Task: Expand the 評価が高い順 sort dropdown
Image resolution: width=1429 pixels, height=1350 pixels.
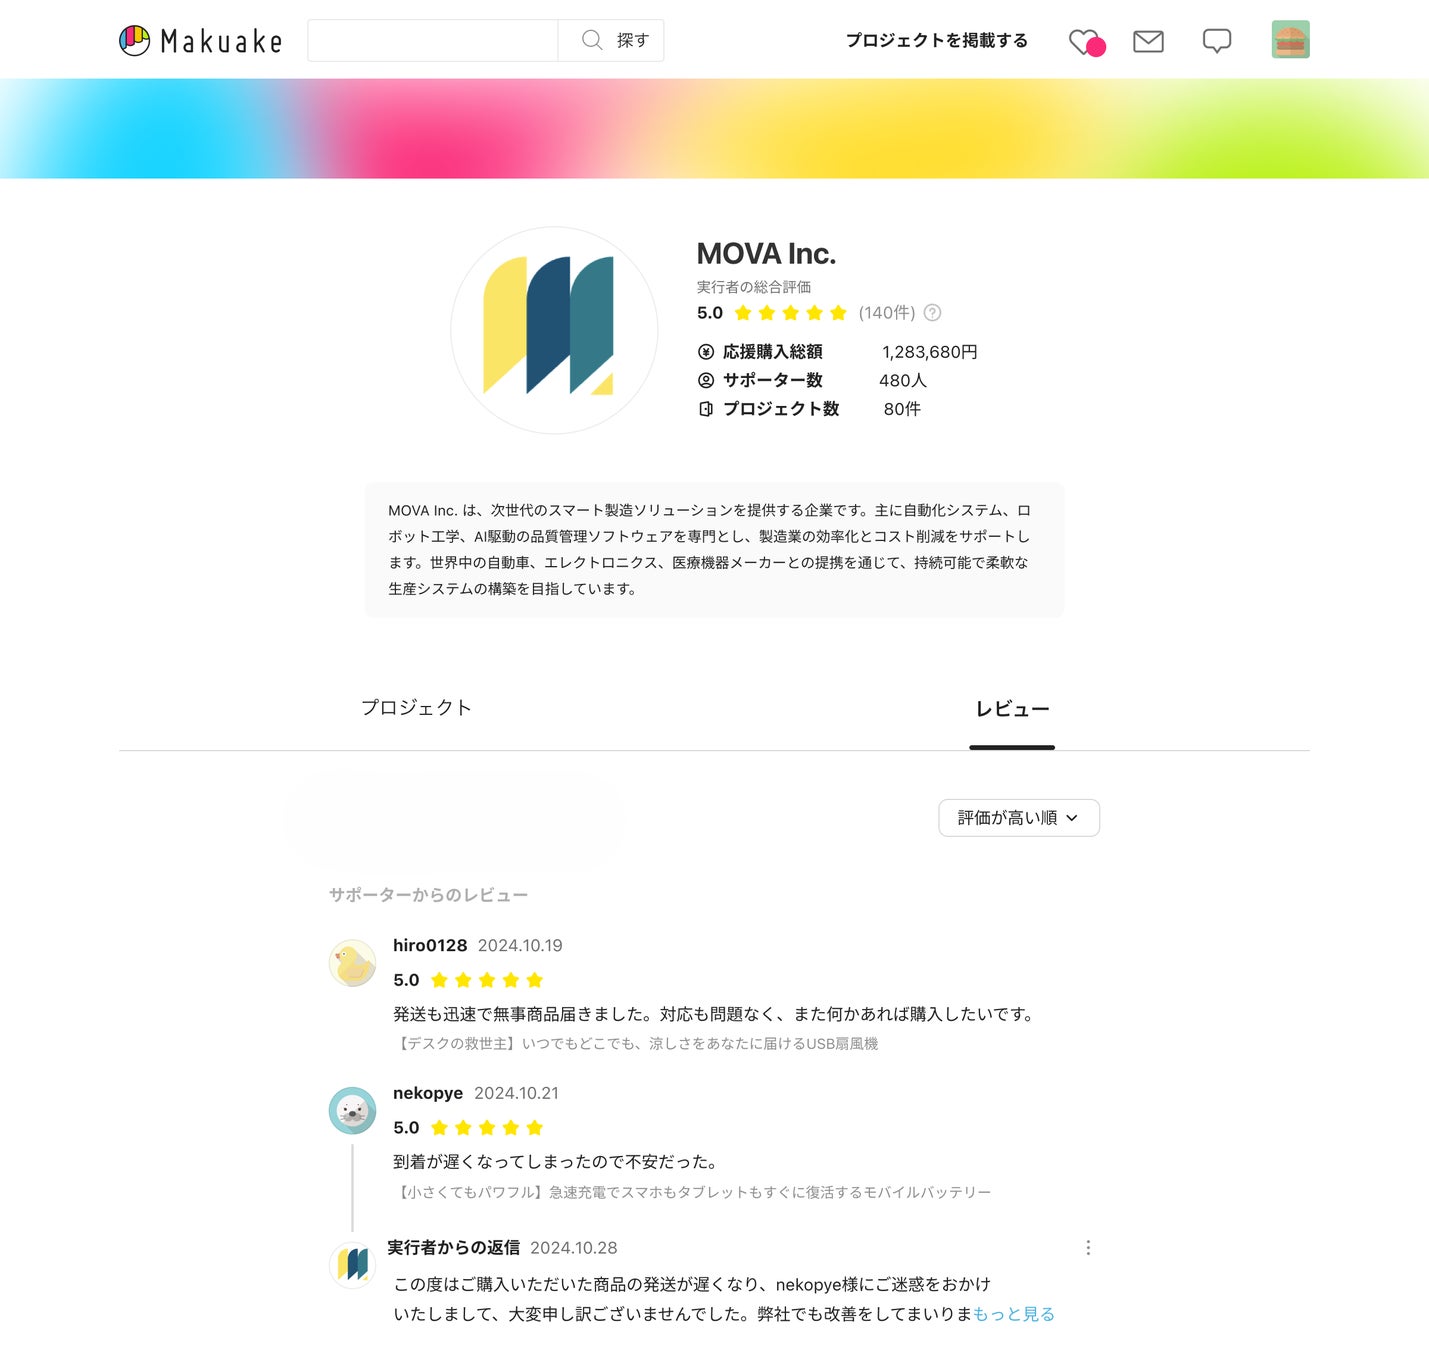Action: (1019, 818)
